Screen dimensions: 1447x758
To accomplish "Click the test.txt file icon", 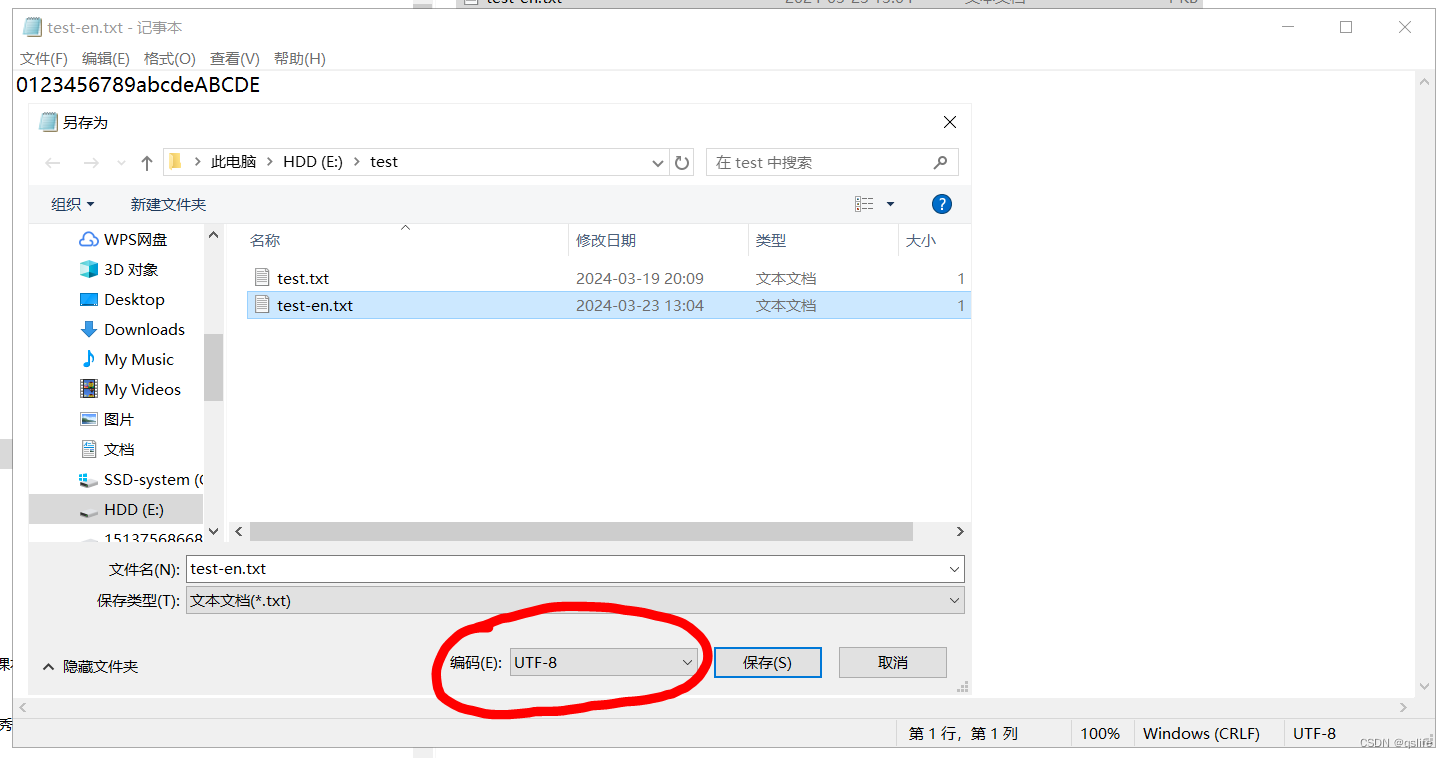I will [263, 277].
